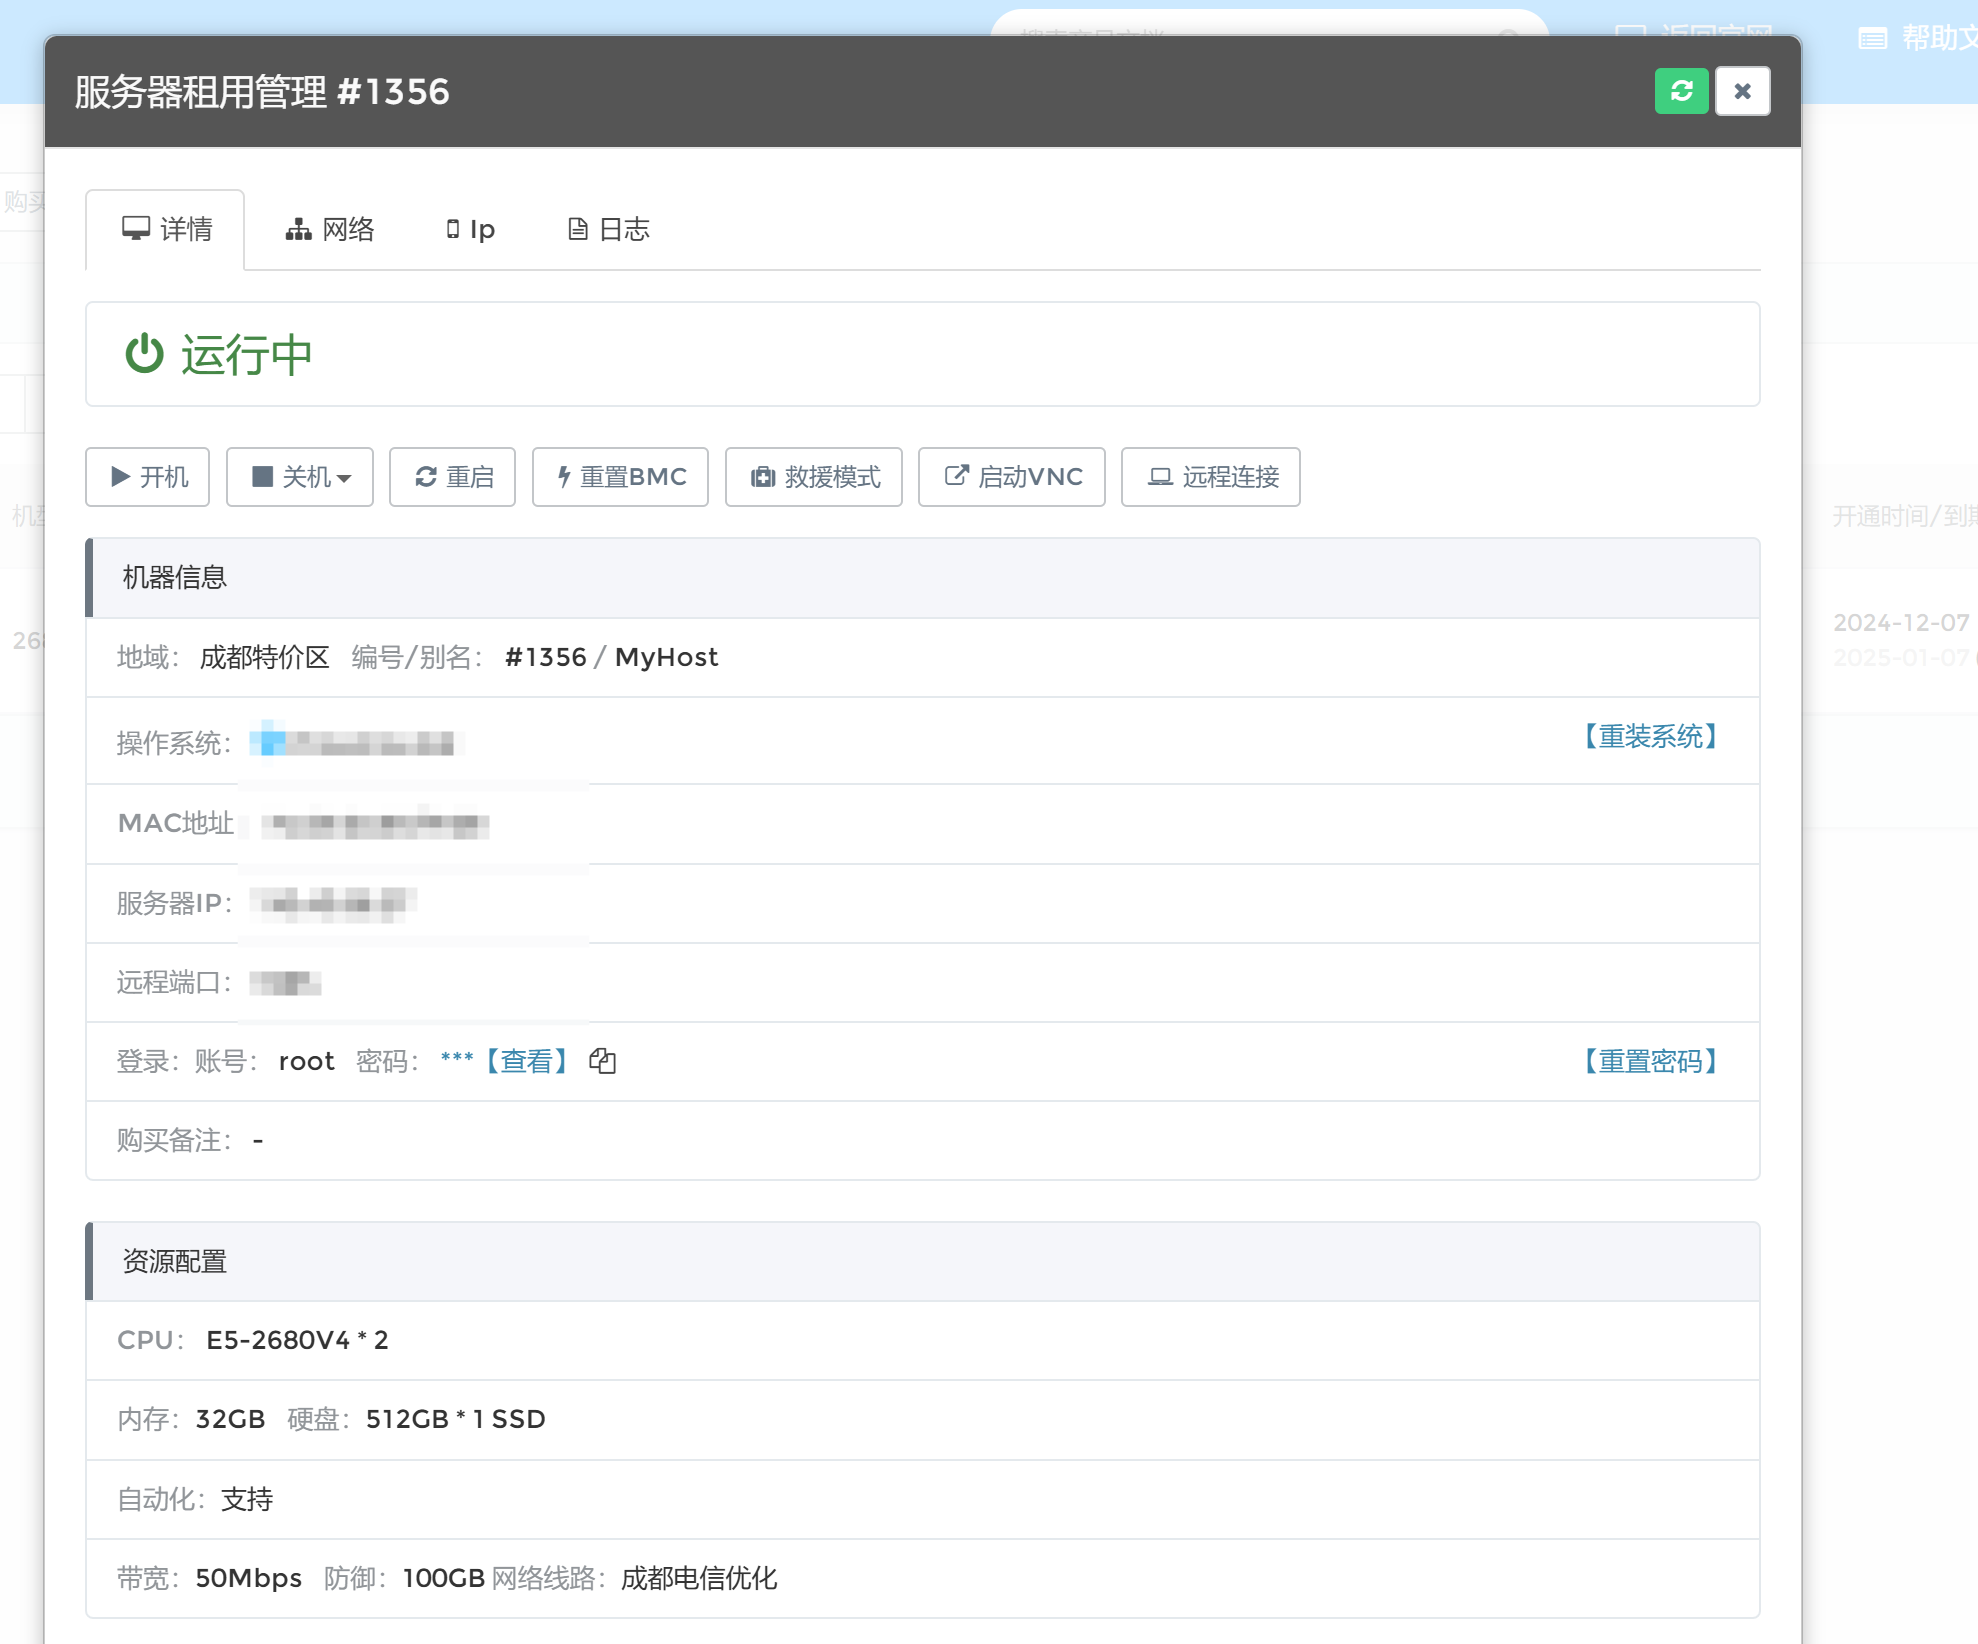Enter rescue mode via 救援模式
Image resolution: width=1978 pixels, height=1644 pixels.
point(814,477)
